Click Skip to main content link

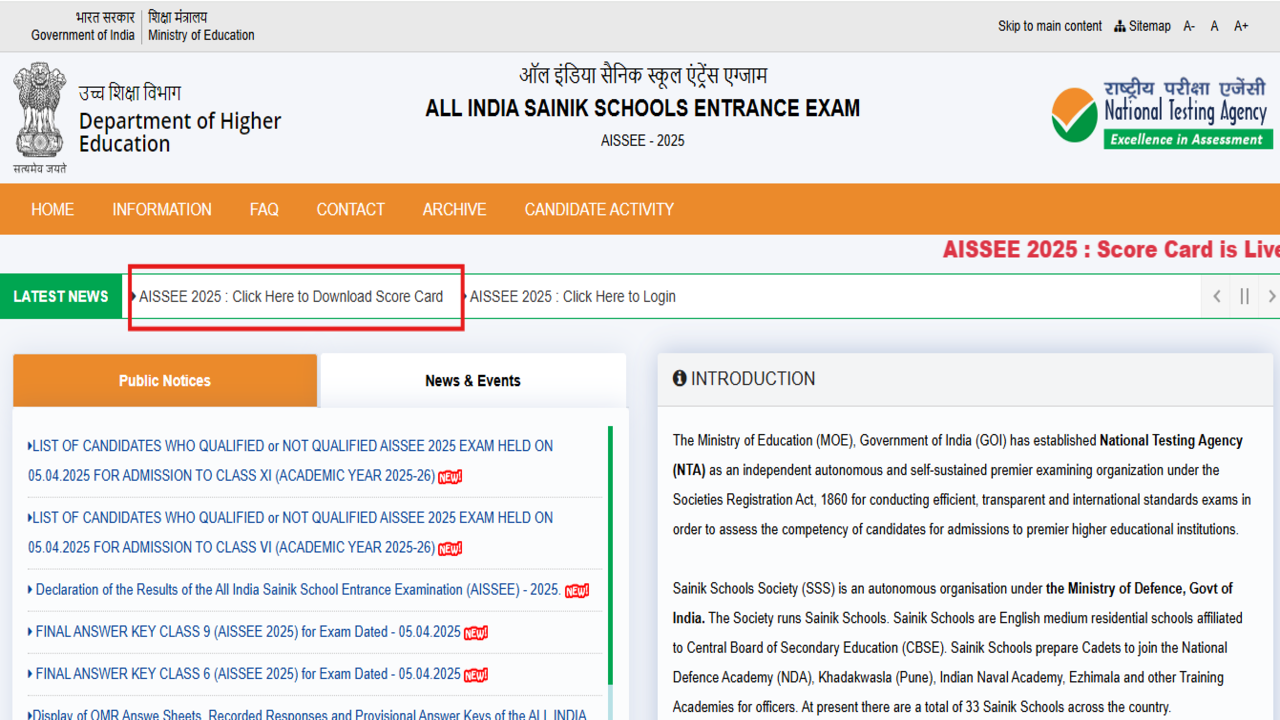click(1050, 26)
